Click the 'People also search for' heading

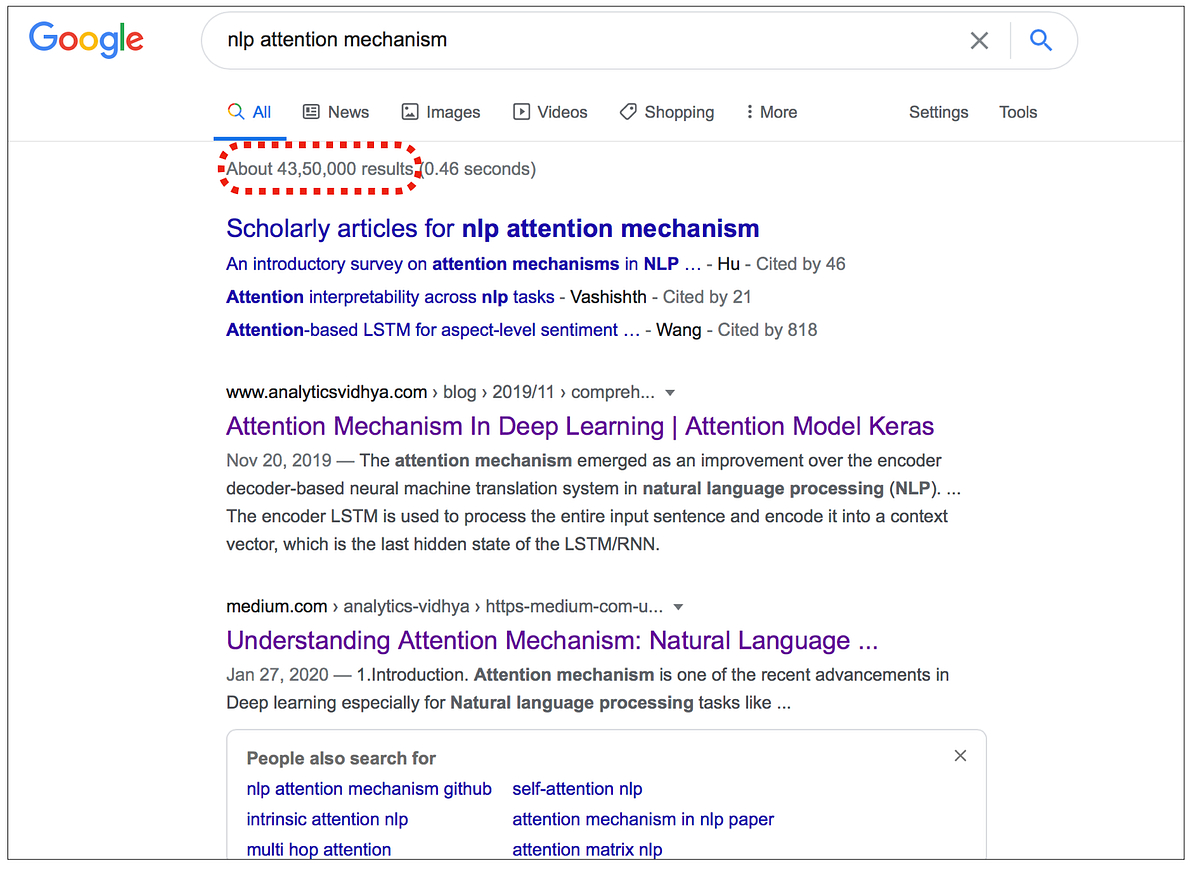tap(341, 758)
